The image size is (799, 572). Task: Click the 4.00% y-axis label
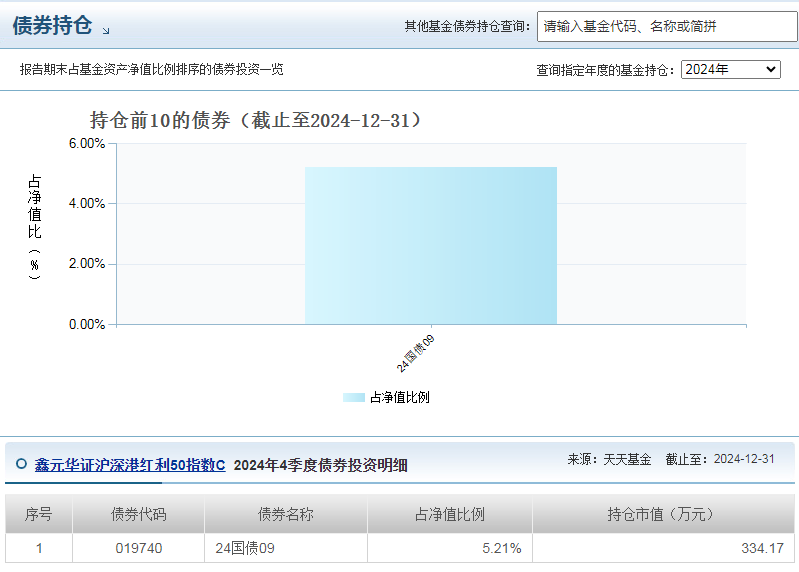[87, 204]
